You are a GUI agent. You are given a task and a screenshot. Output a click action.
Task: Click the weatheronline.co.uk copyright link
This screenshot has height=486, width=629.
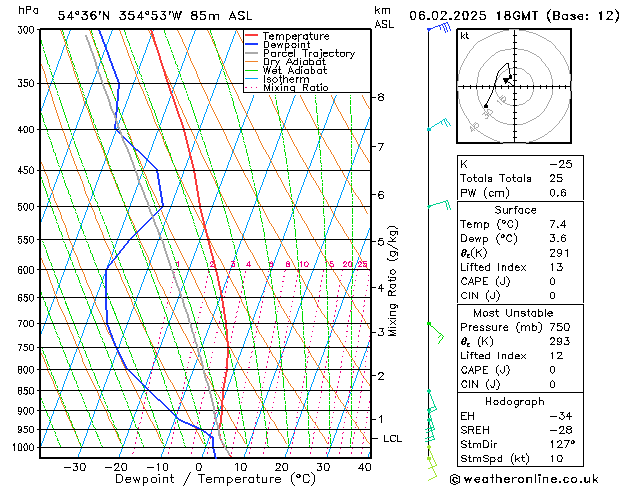coord(524,479)
